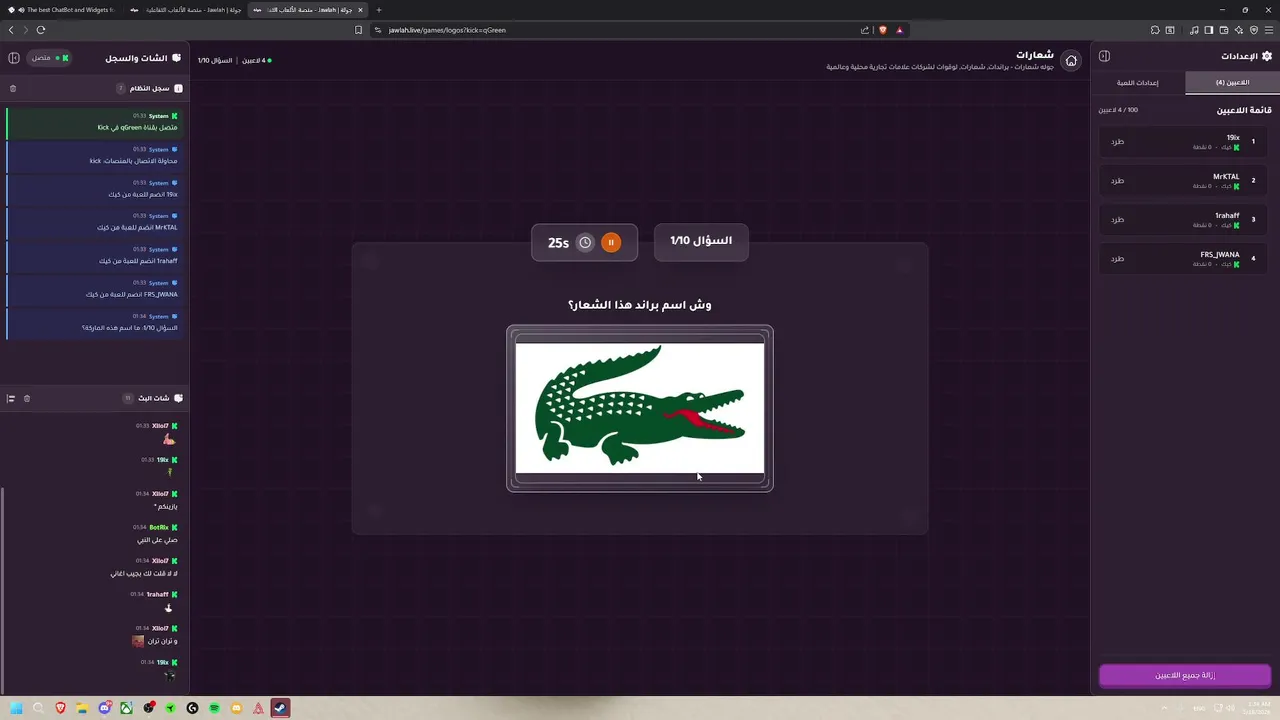This screenshot has width=1280, height=720.
Task: Toggle the browser sidebar panel icon
Action: click(x=1209, y=30)
